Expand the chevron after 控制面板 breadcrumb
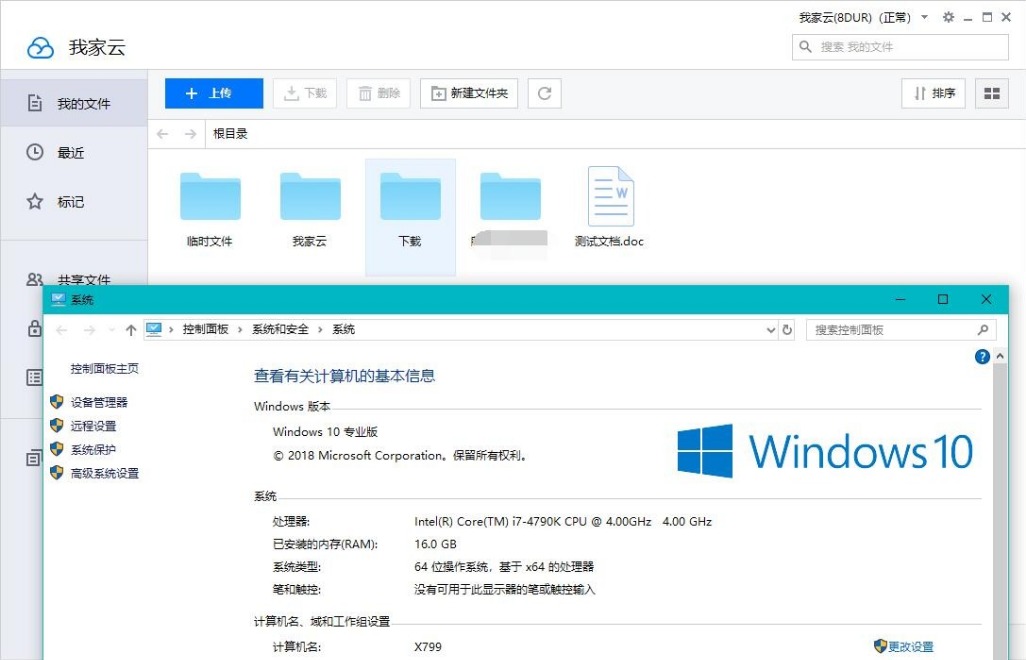 coord(240,330)
